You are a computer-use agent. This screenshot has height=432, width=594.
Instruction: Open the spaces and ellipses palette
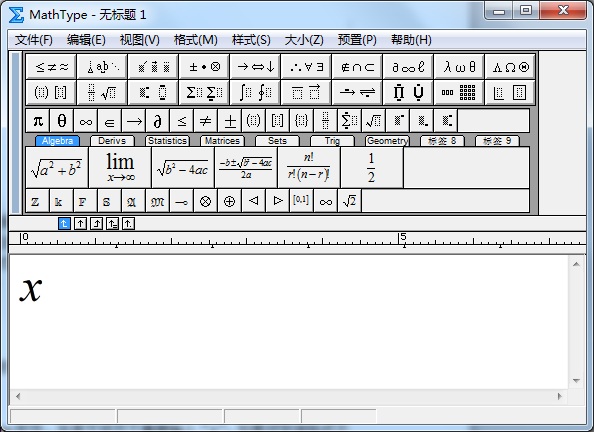pos(102,67)
